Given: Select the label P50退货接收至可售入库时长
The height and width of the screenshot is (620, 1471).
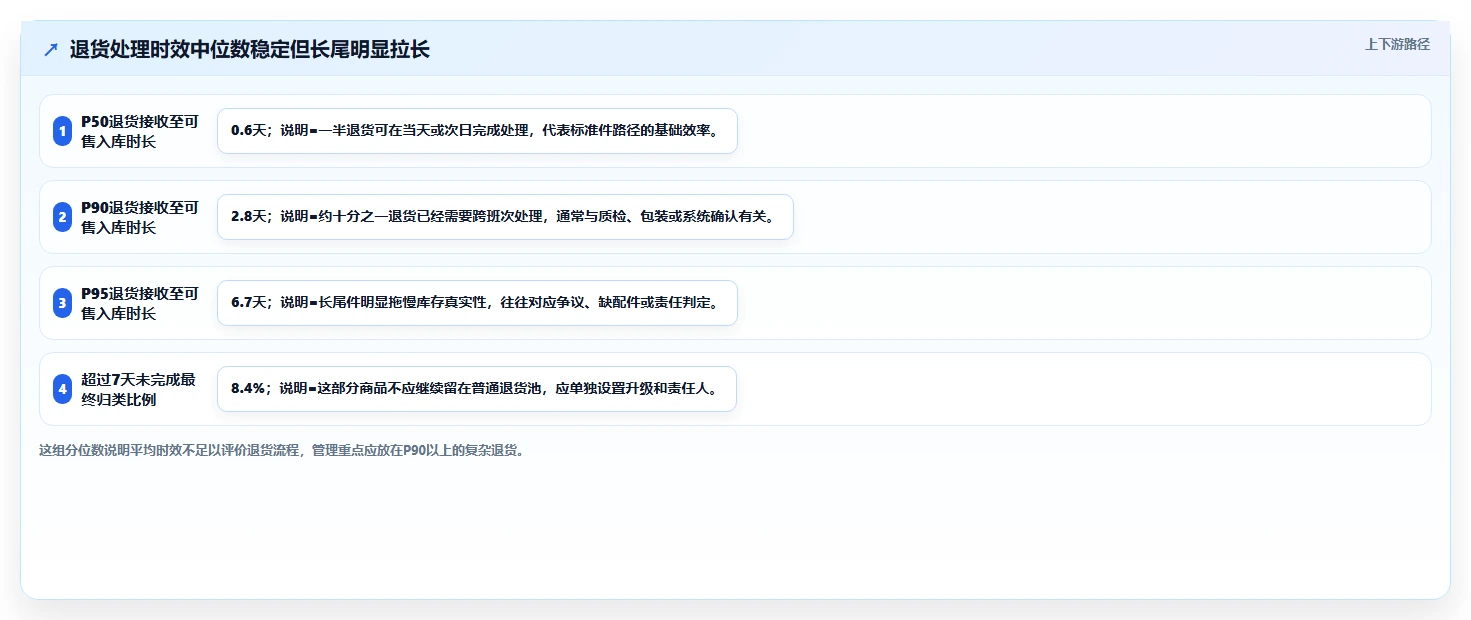Looking at the screenshot, I should 140,131.
